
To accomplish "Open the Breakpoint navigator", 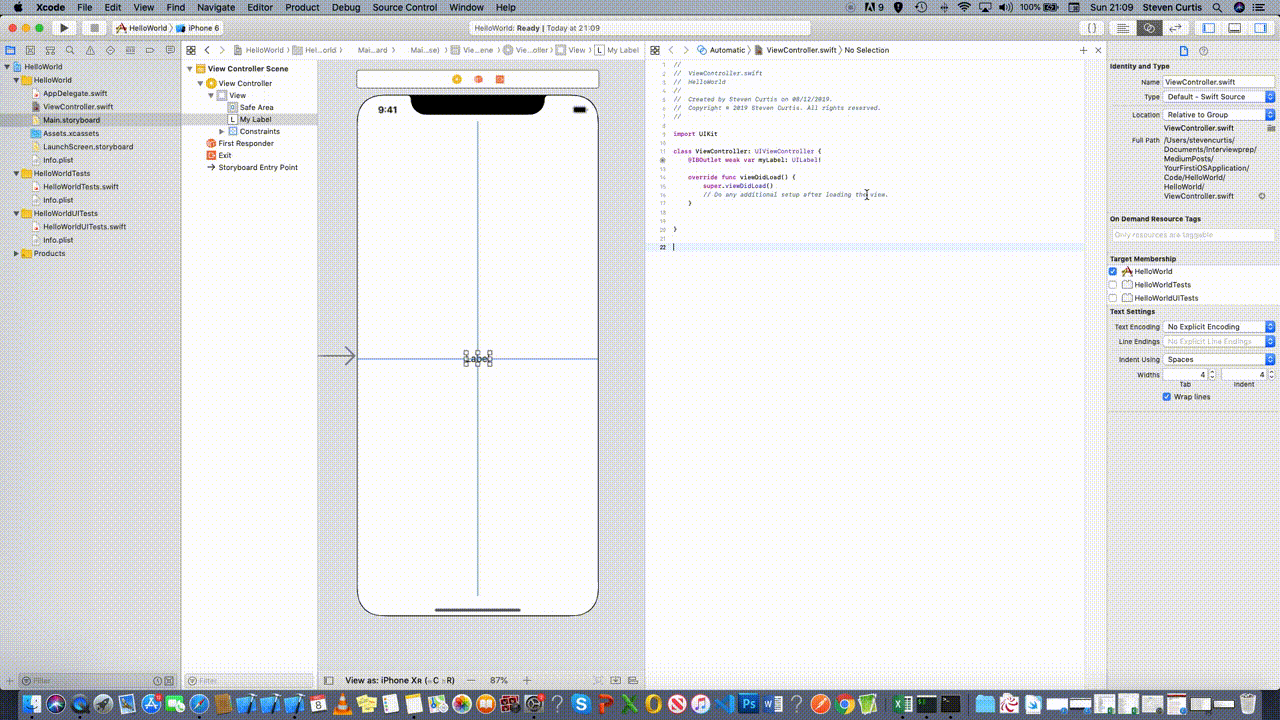I will coord(150,50).
